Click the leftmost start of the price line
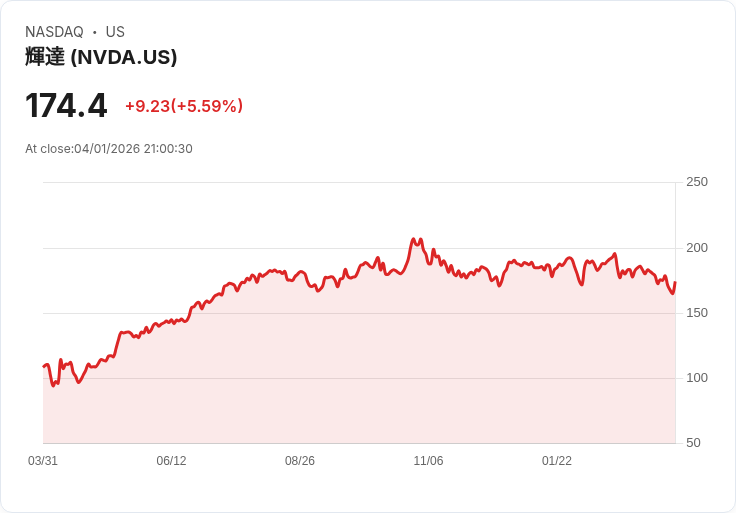This screenshot has width=736, height=513. point(44,366)
